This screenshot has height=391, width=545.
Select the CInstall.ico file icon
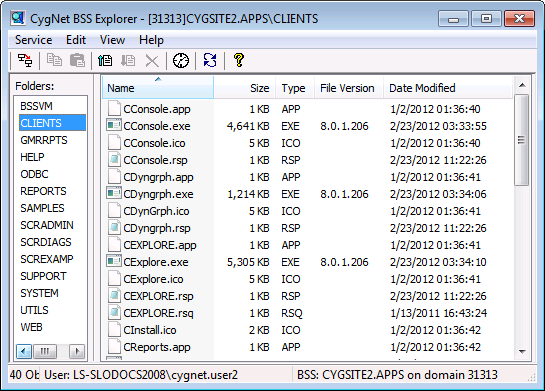[x=114, y=330]
